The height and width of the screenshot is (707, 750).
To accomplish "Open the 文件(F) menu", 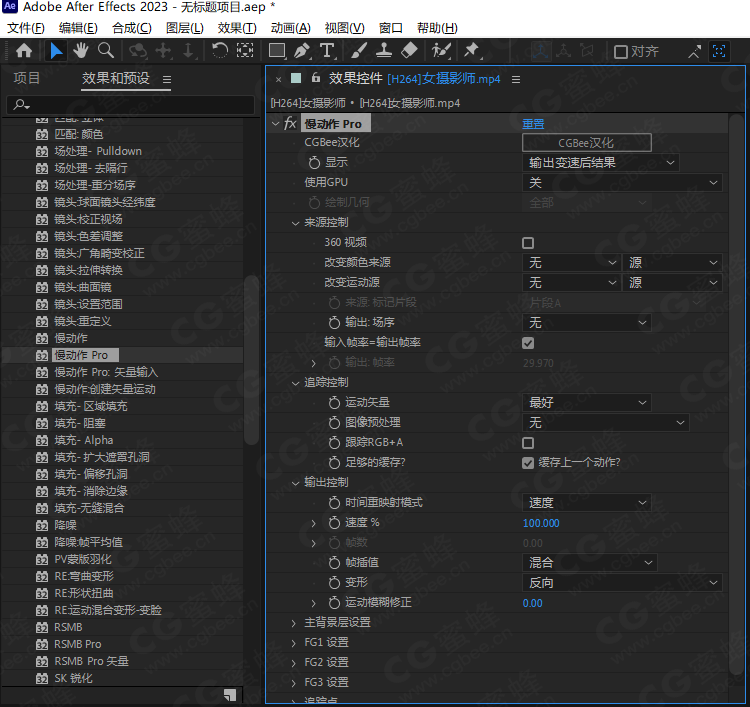I will pos(26,28).
